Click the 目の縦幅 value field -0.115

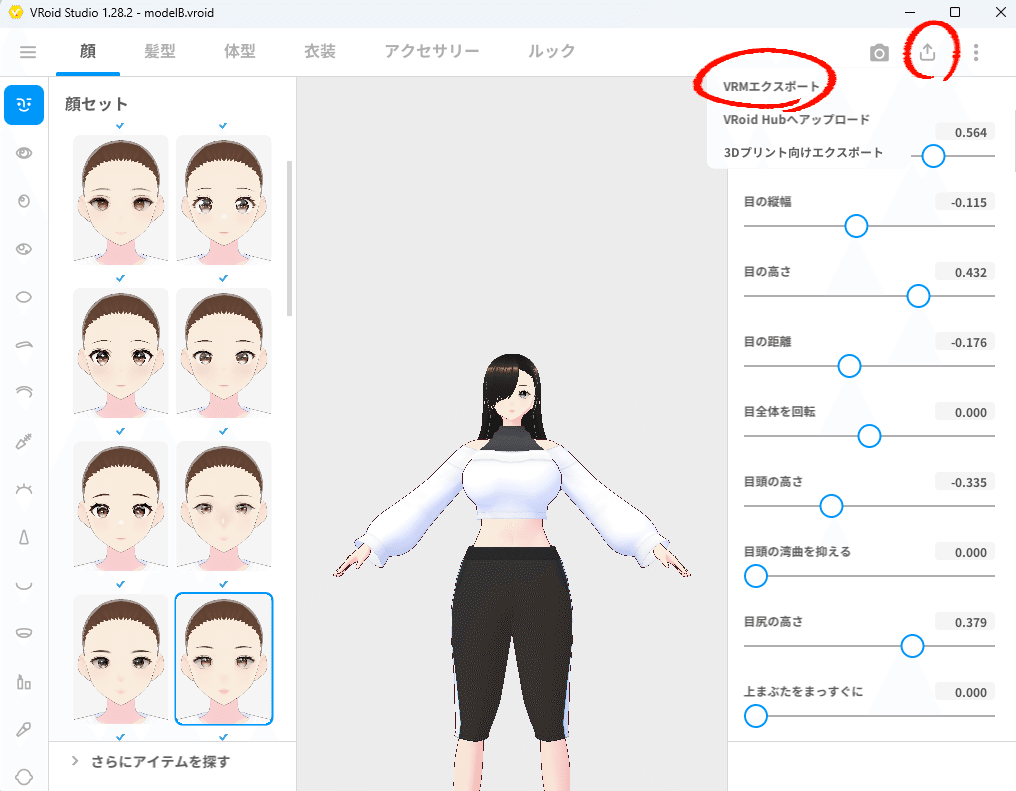[x=965, y=202]
